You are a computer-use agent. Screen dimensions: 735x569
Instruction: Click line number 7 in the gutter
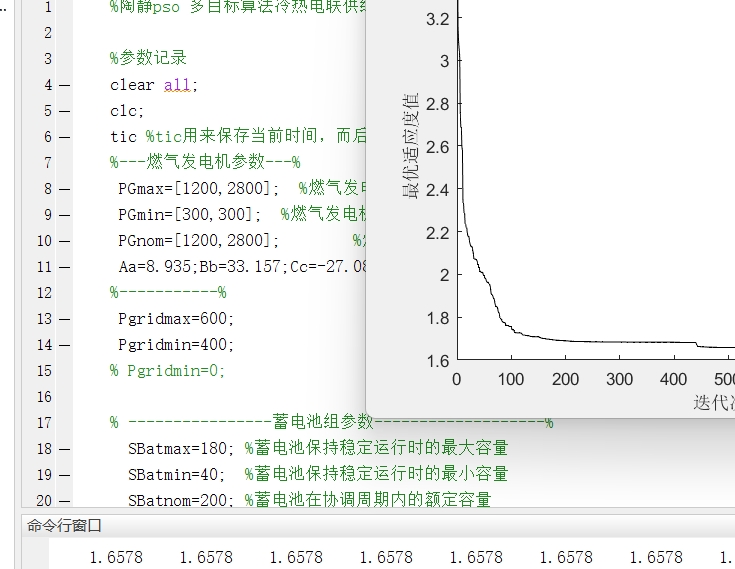(48, 163)
